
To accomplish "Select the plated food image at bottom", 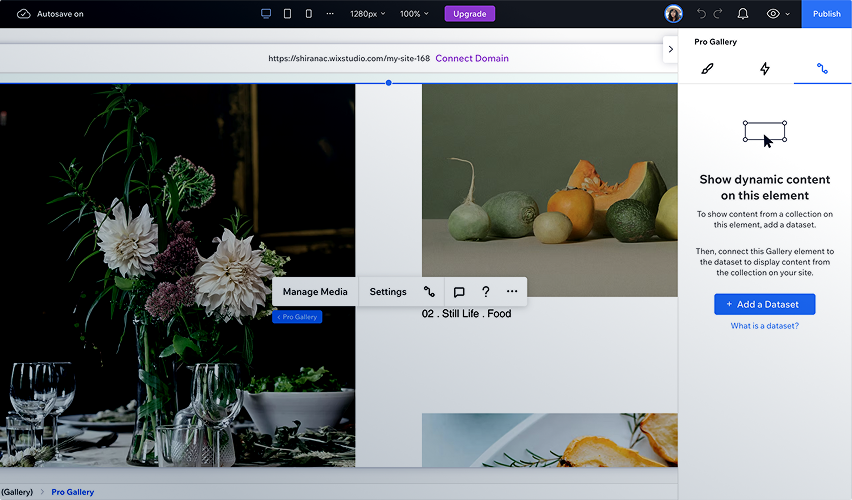I will point(549,440).
